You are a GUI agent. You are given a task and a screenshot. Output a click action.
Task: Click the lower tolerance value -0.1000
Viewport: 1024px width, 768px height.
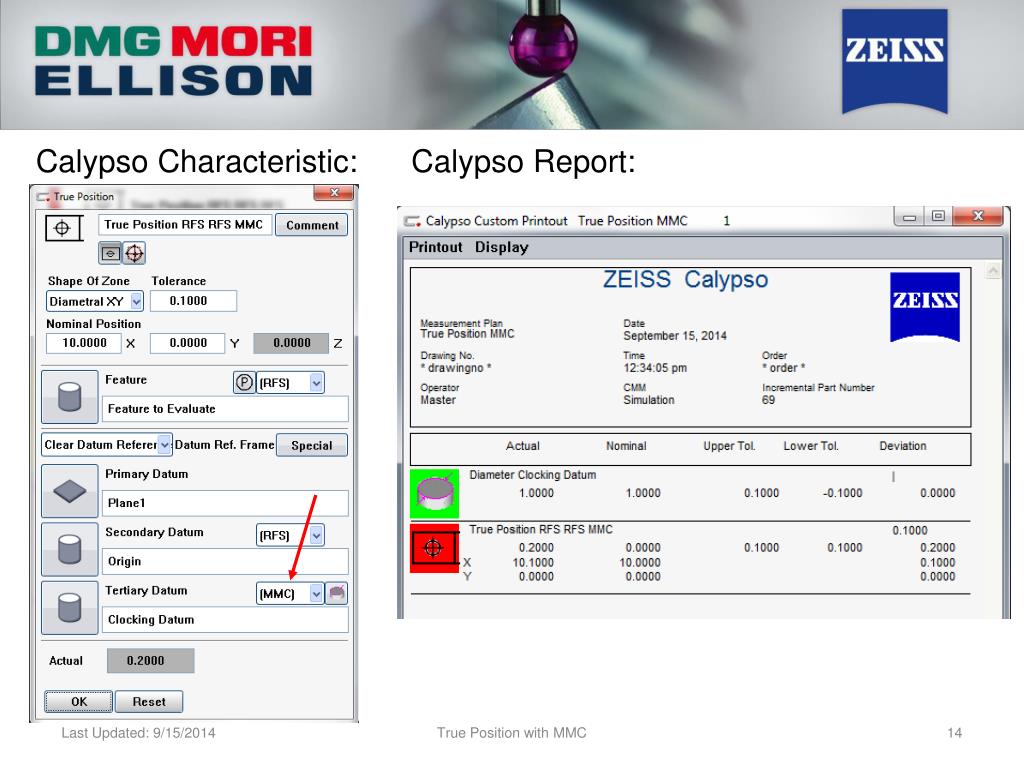pyautogui.click(x=842, y=493)
